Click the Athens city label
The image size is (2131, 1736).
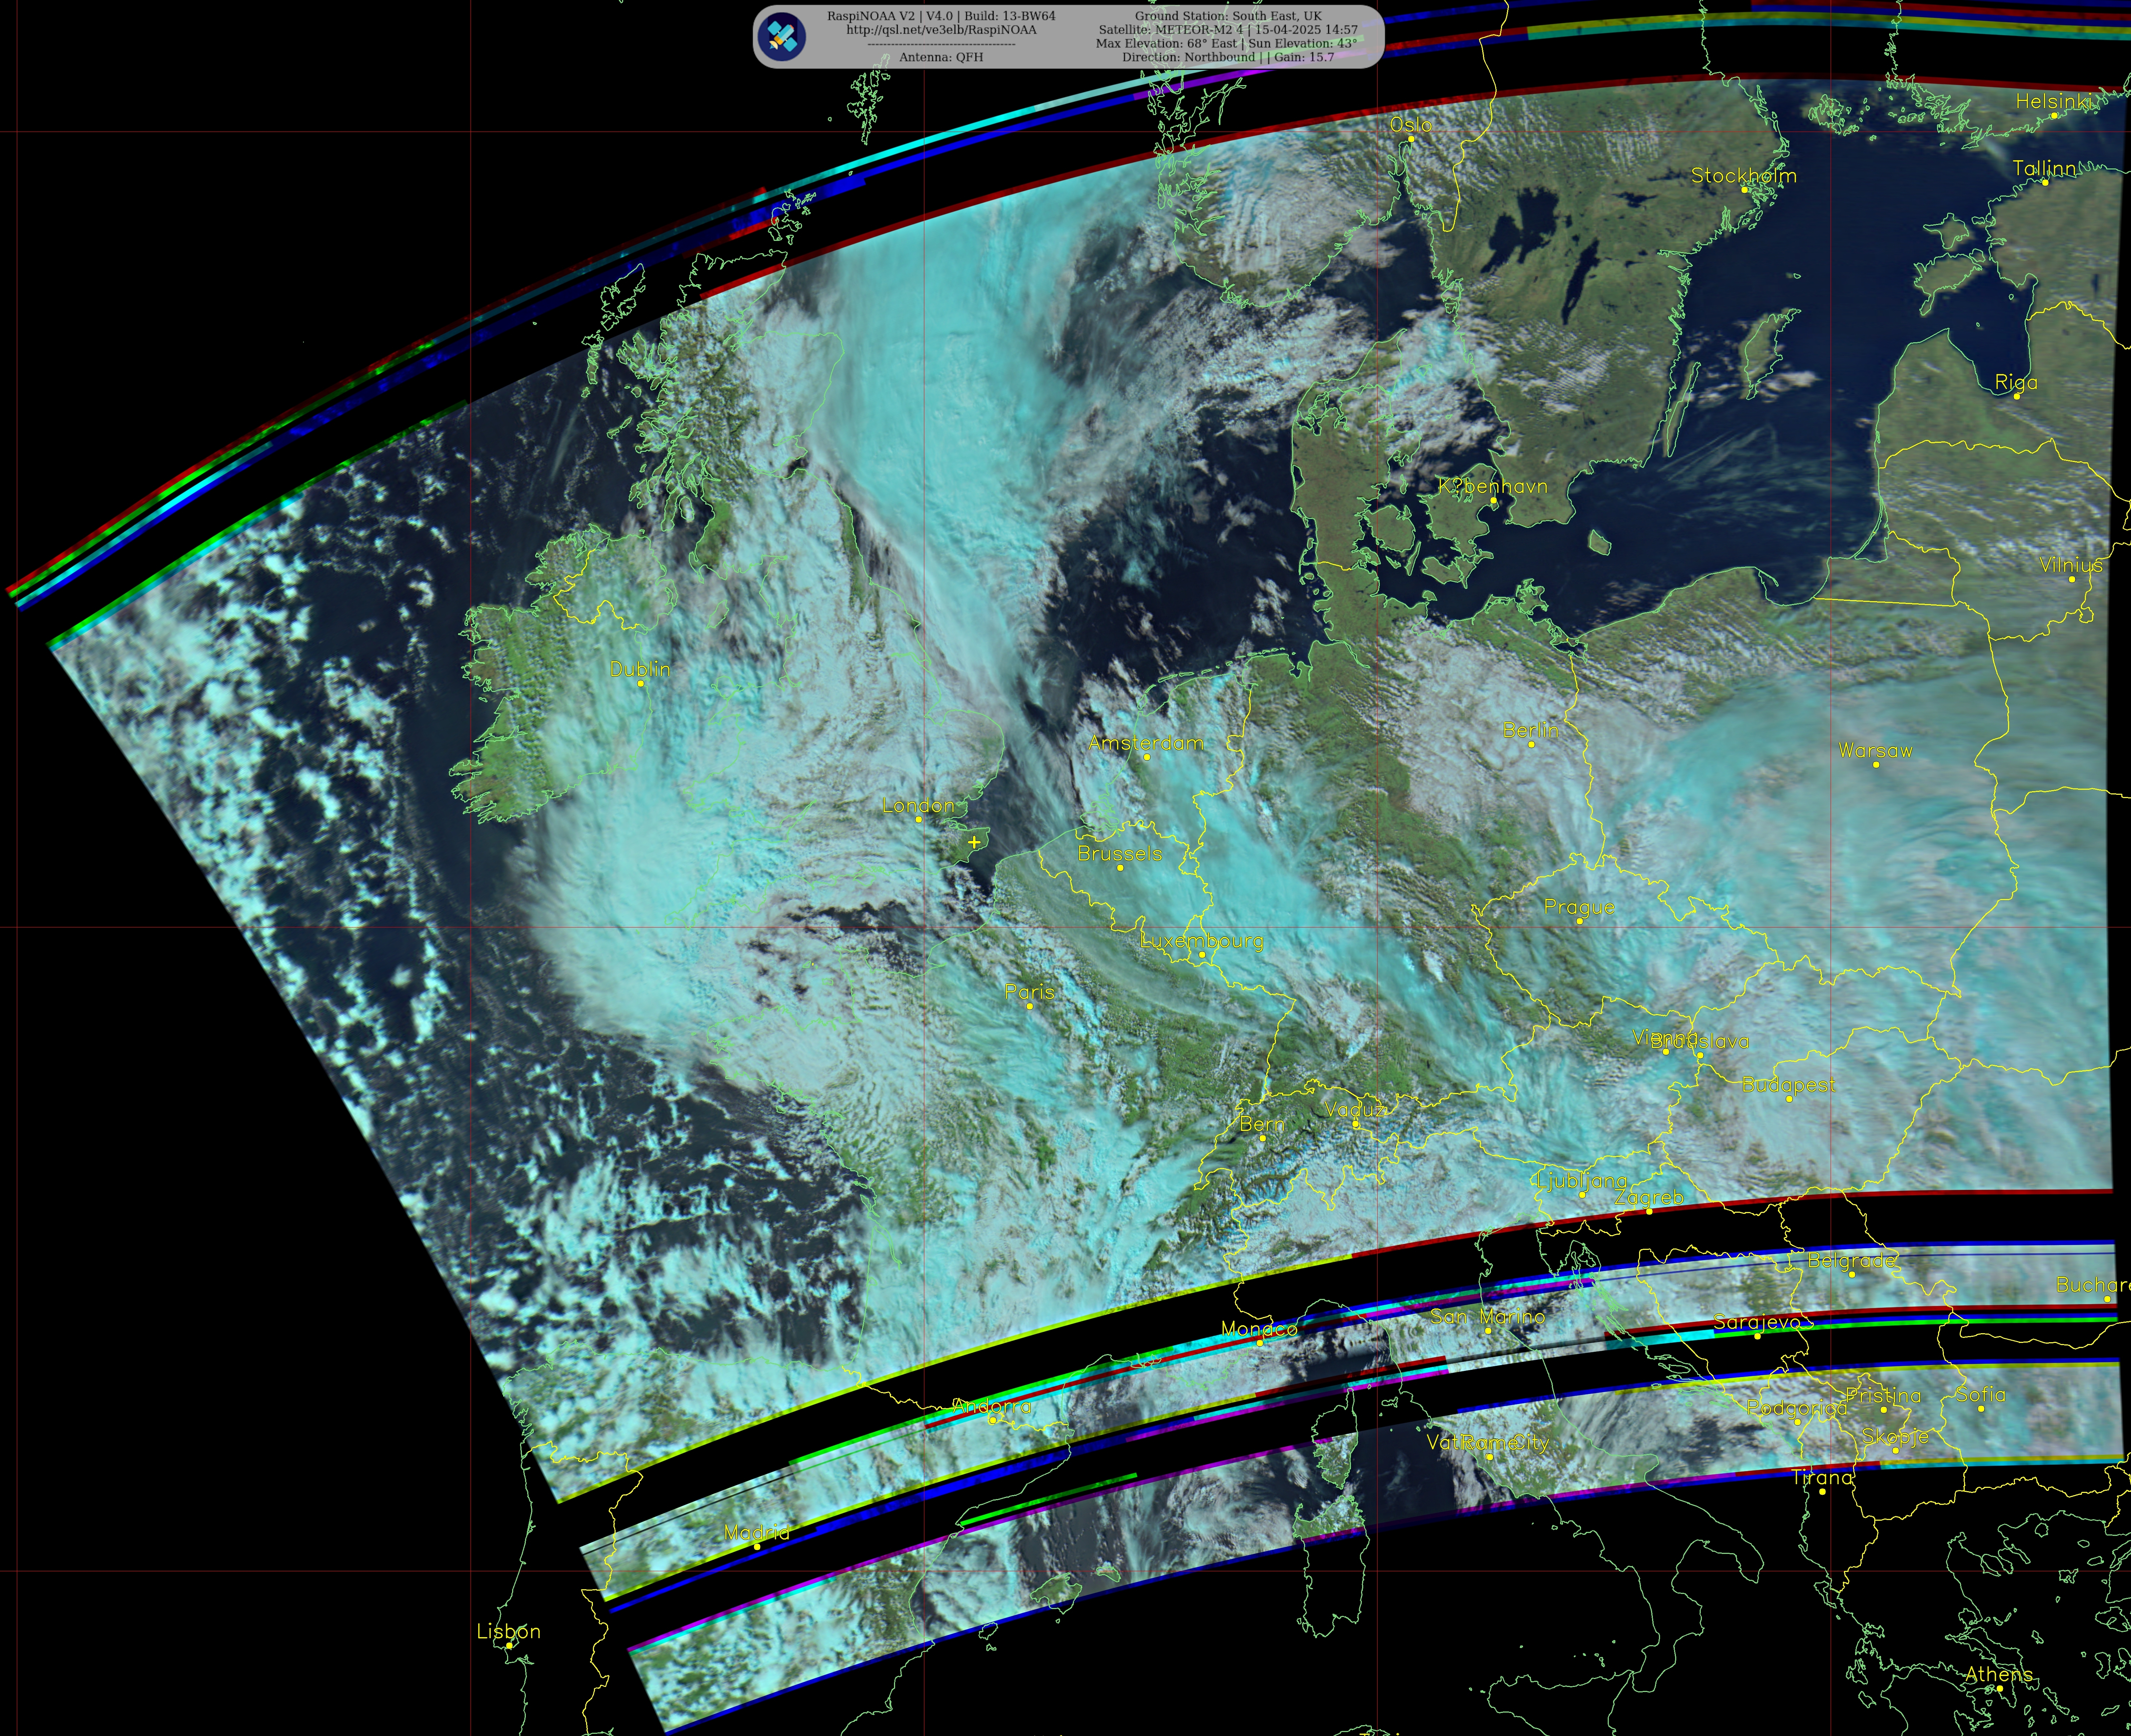pyautogui.click(x=1999, y=1675)
